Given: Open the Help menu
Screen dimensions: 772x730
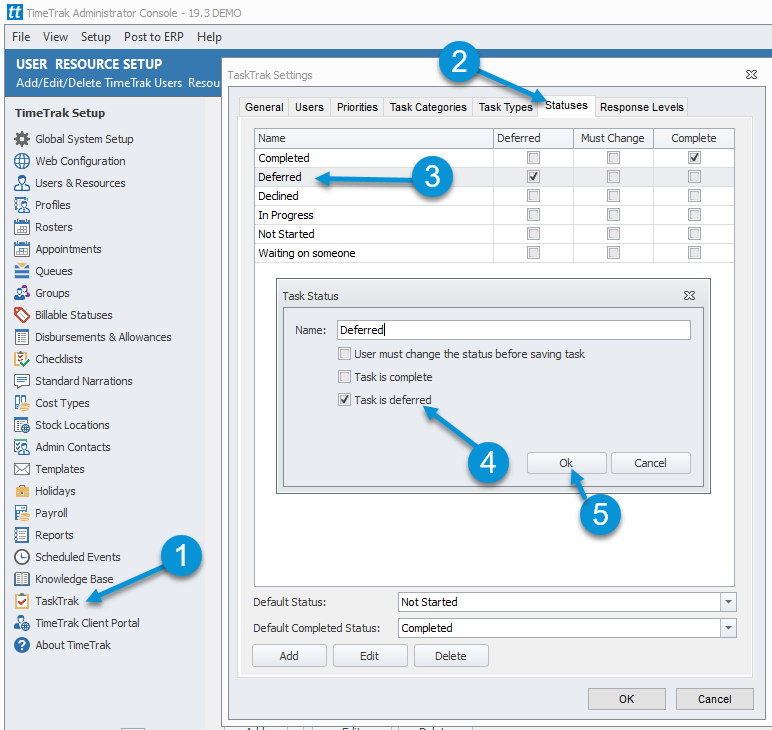Looking at the screenshot, I should [209, 37].
